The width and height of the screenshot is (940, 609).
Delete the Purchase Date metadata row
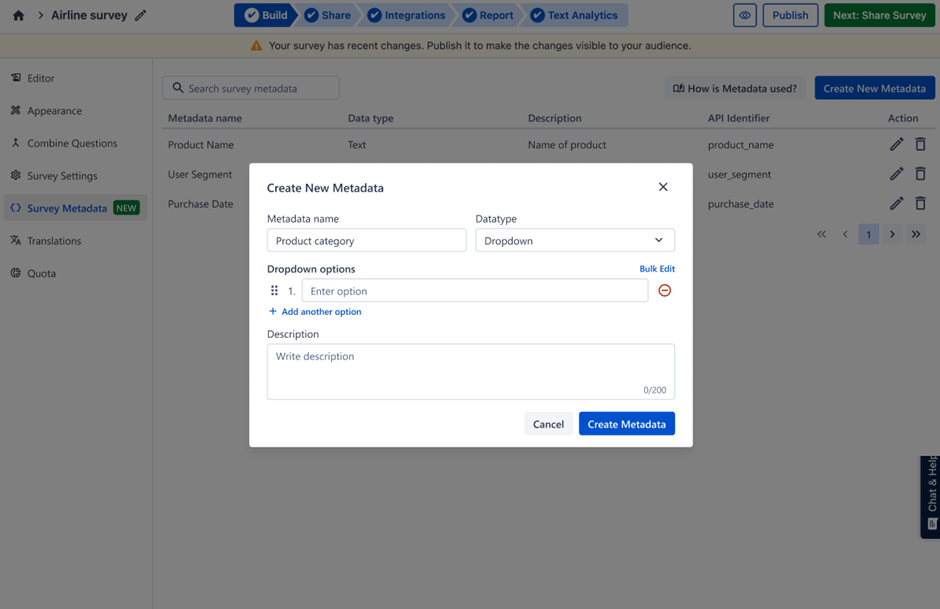[920, 204]
